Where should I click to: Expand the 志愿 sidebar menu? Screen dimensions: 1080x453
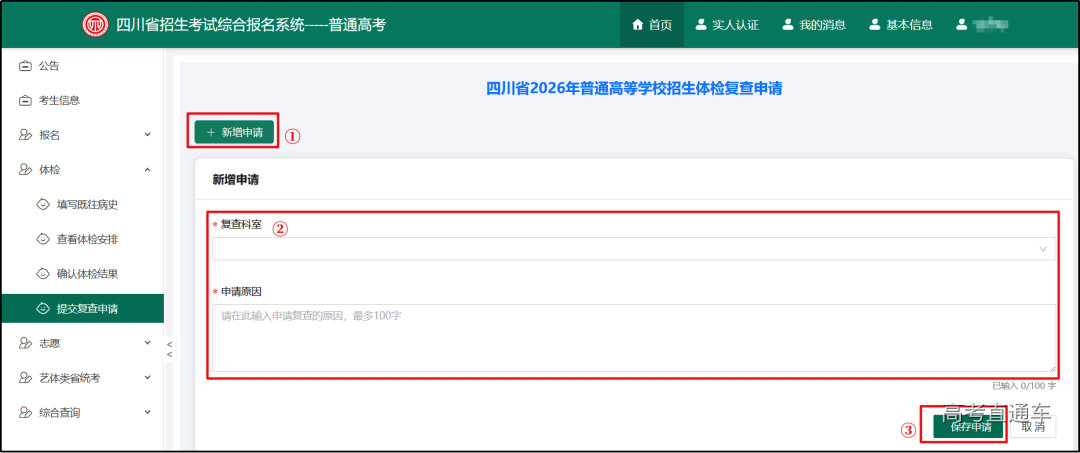tap(147, 343)
